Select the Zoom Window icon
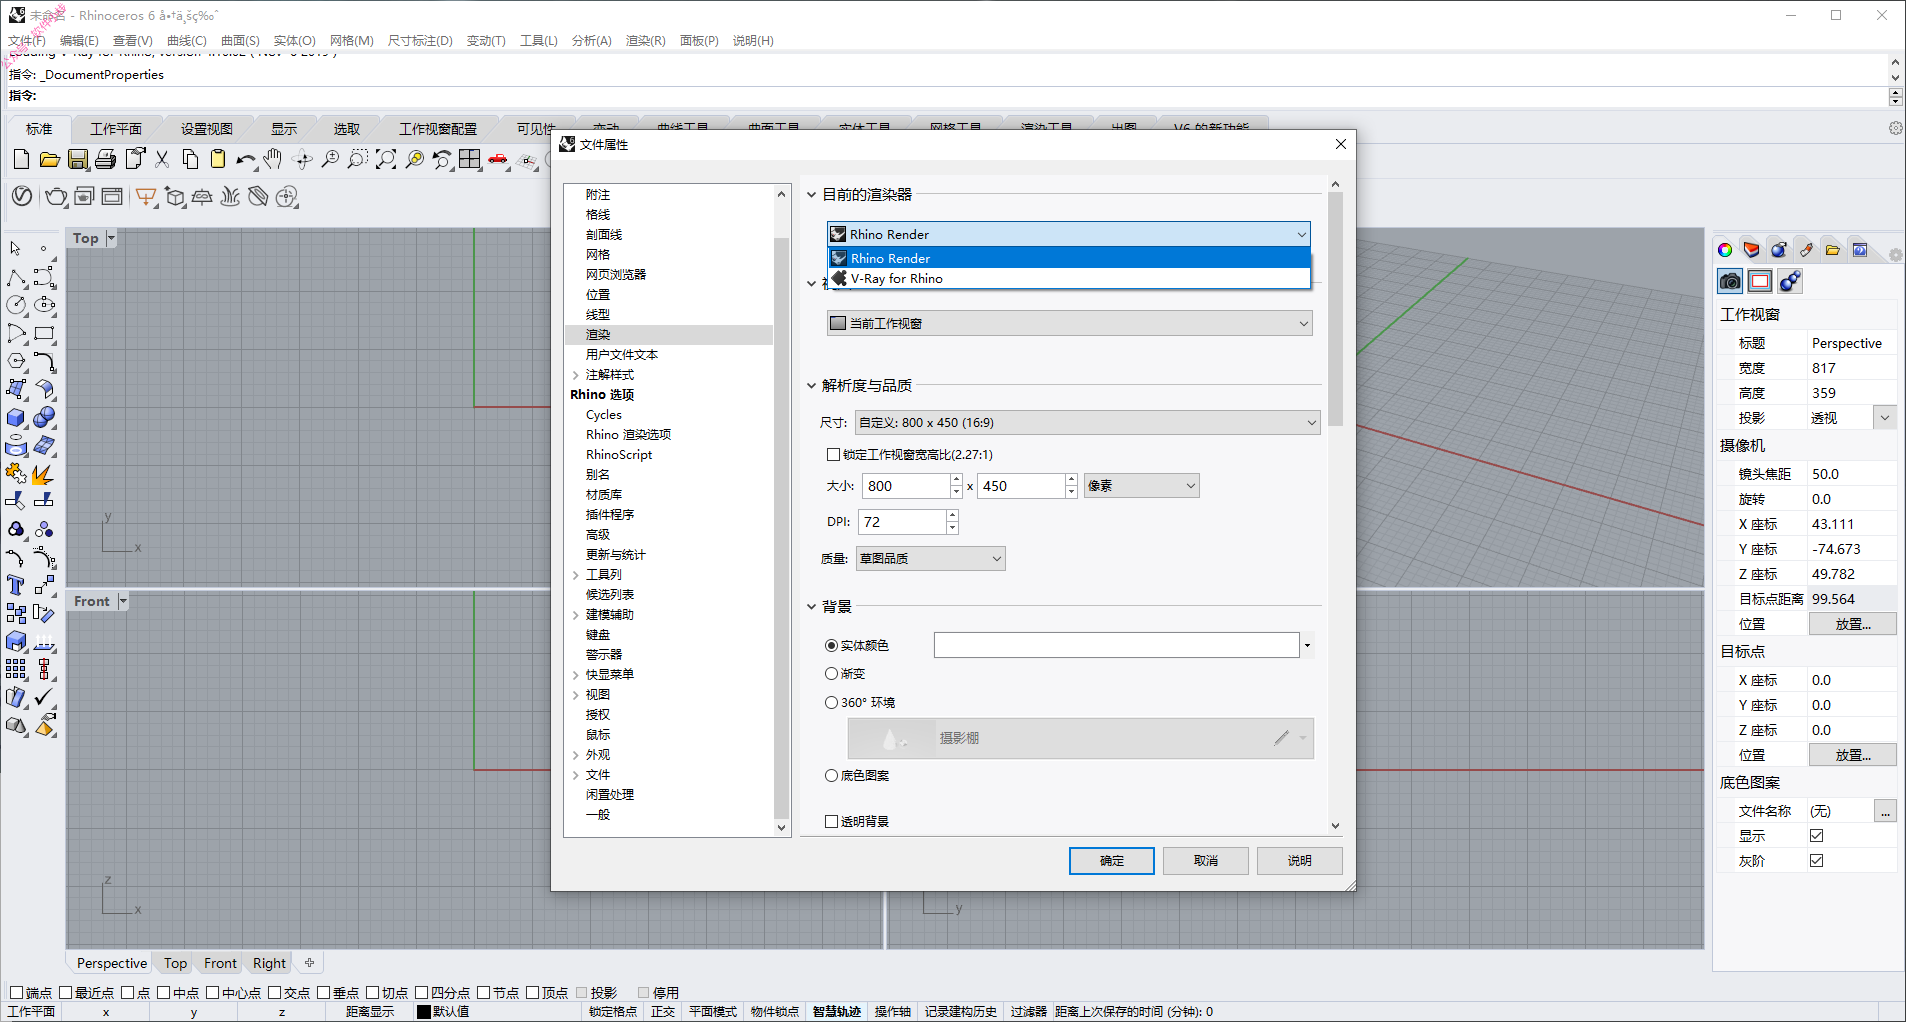The image size is (1906, 1022). [x=358, y=160]
